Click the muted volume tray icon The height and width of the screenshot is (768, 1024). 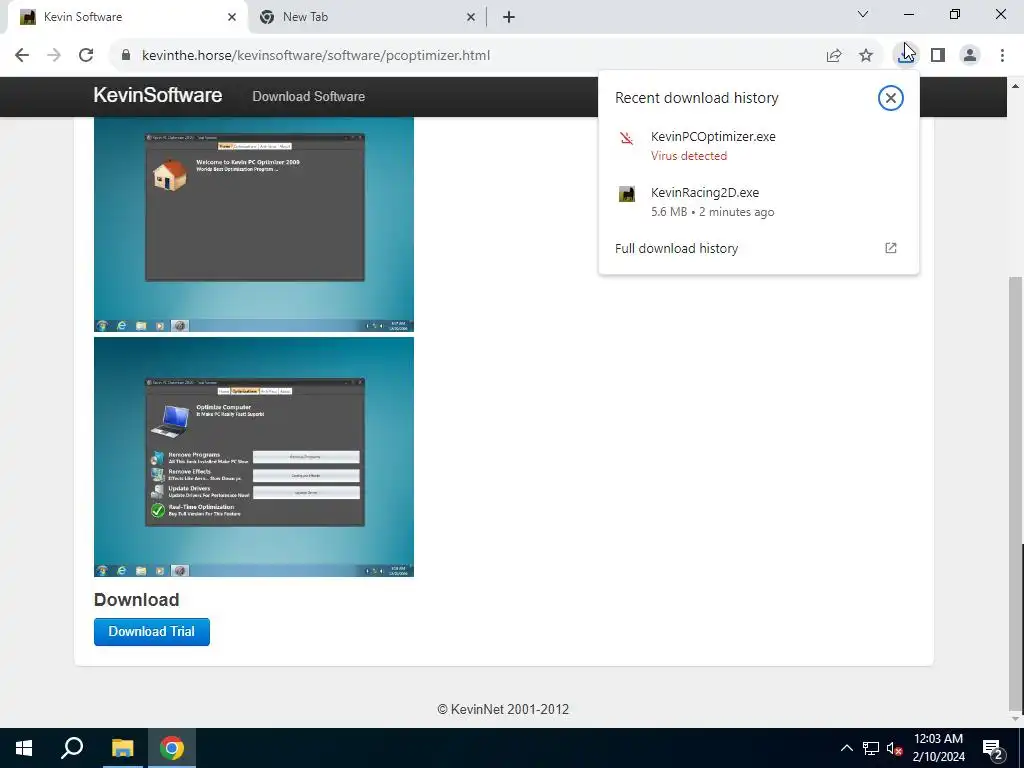(x=894, y=748)
